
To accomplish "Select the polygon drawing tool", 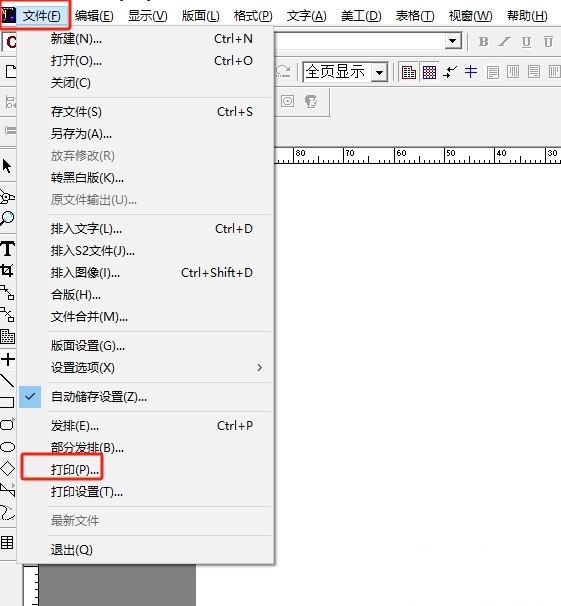I will click(x=7, y=490).
